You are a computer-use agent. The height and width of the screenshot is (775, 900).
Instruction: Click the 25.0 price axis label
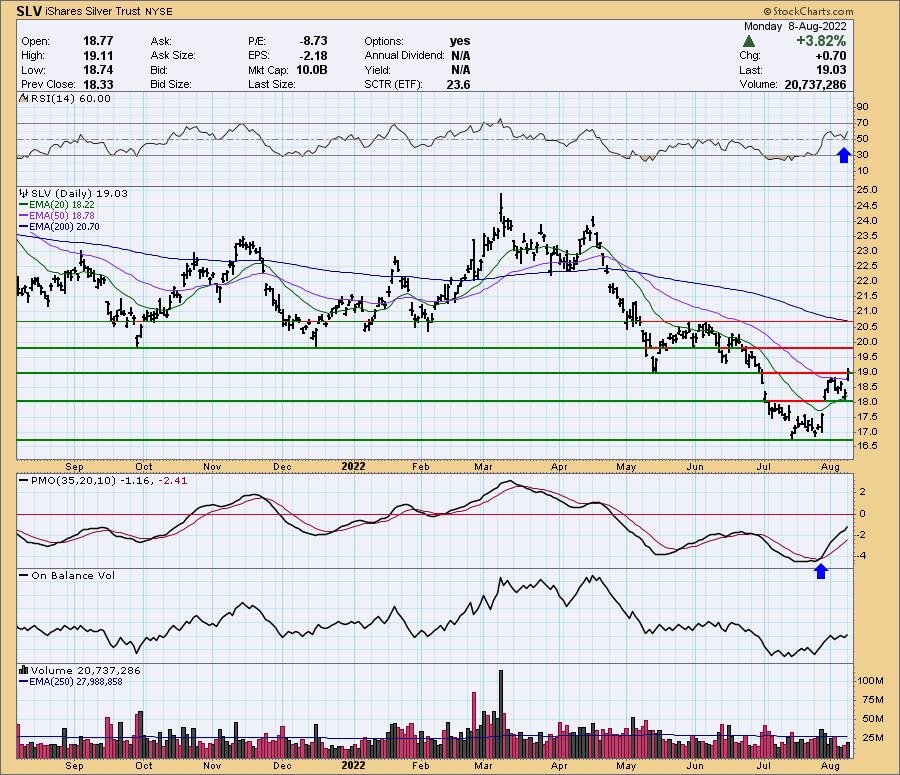867,190
